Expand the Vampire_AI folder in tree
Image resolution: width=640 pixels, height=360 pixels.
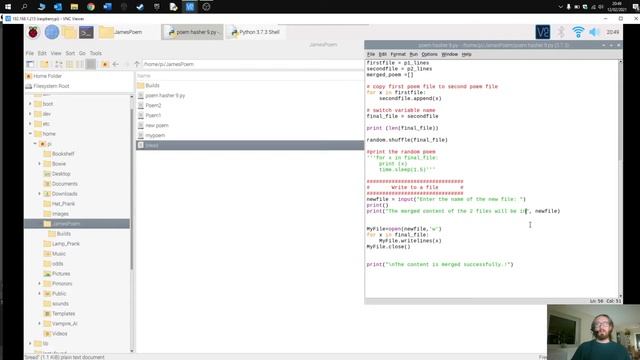40,323
